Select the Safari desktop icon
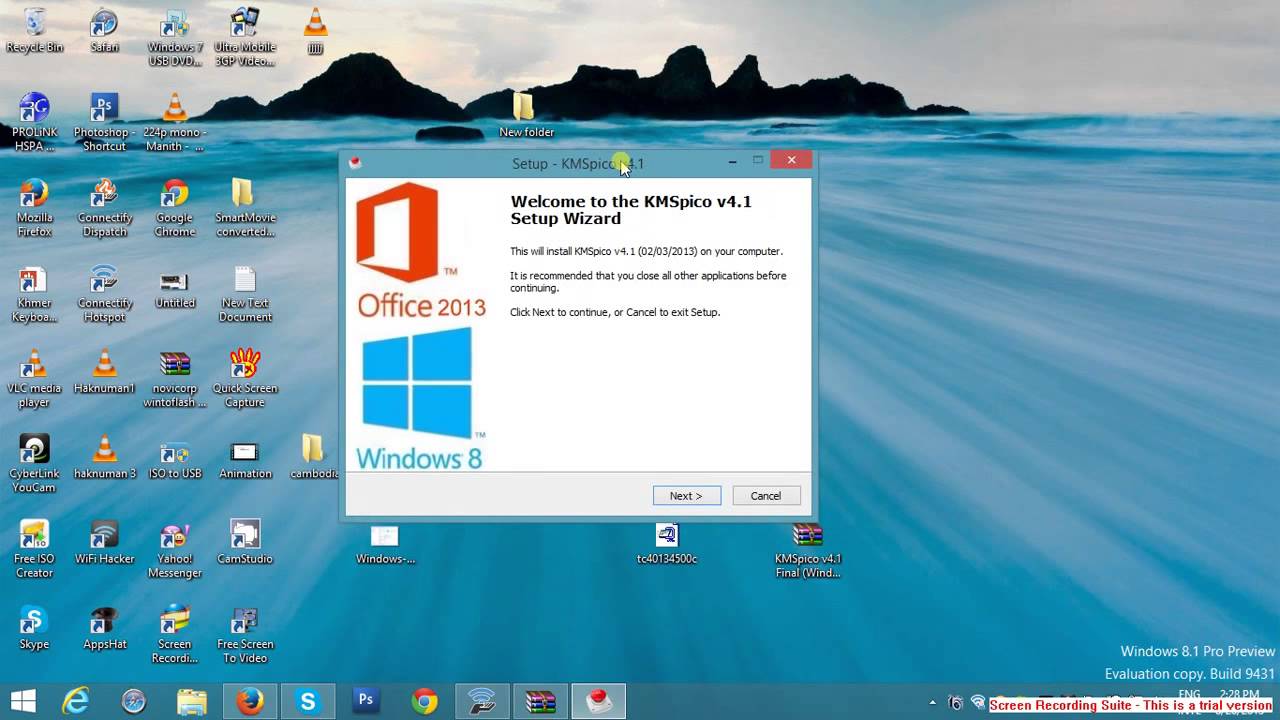The width and height of the screenshot is (1280, 720). tap(104, 29)
